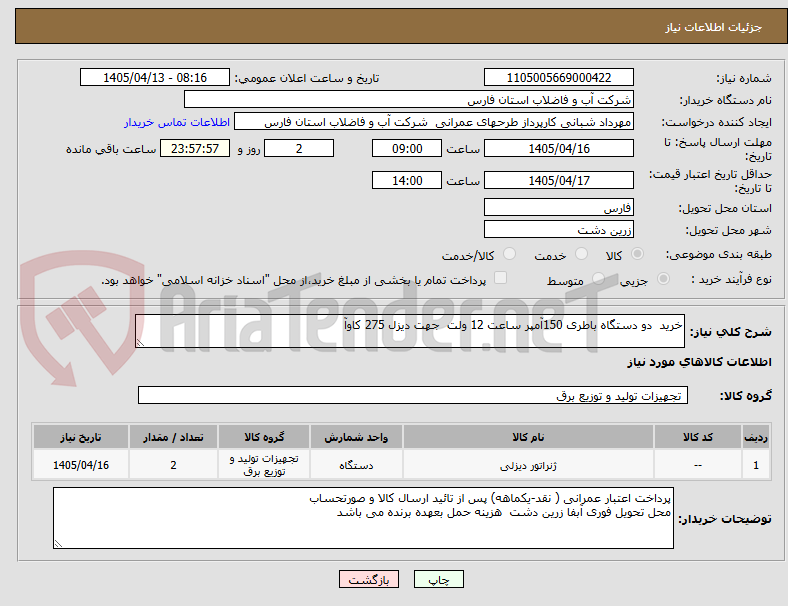
Task: Click the table cell with date 1405/04/16
Action: tap(81, 465)
